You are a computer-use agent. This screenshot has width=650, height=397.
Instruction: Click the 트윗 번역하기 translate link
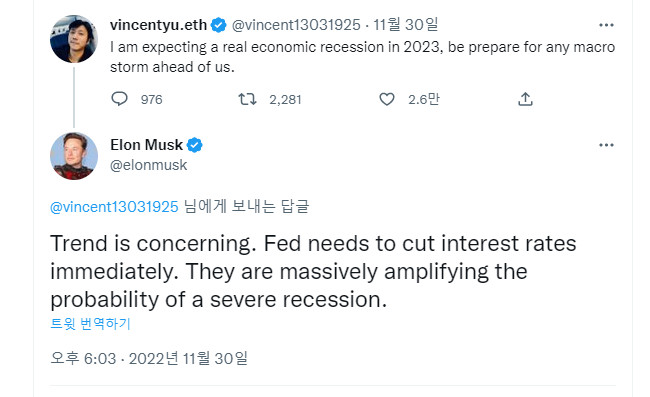90,324
